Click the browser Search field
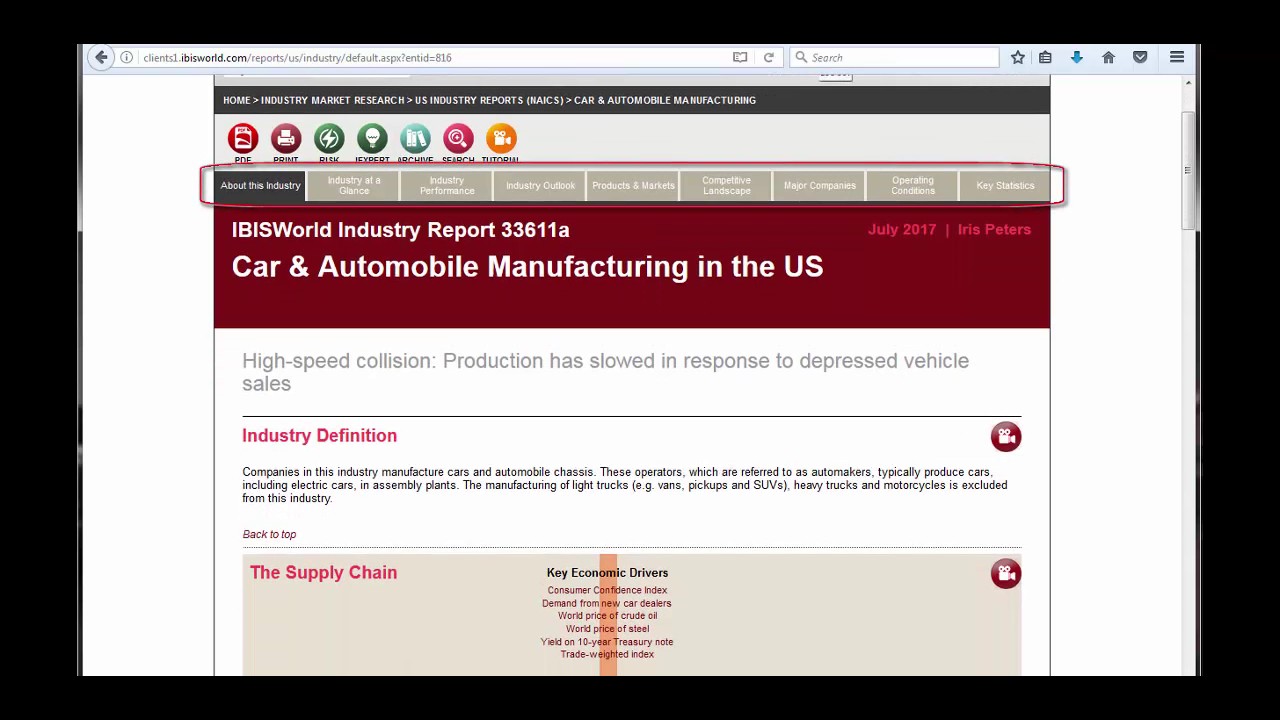 tap(895, 58)
